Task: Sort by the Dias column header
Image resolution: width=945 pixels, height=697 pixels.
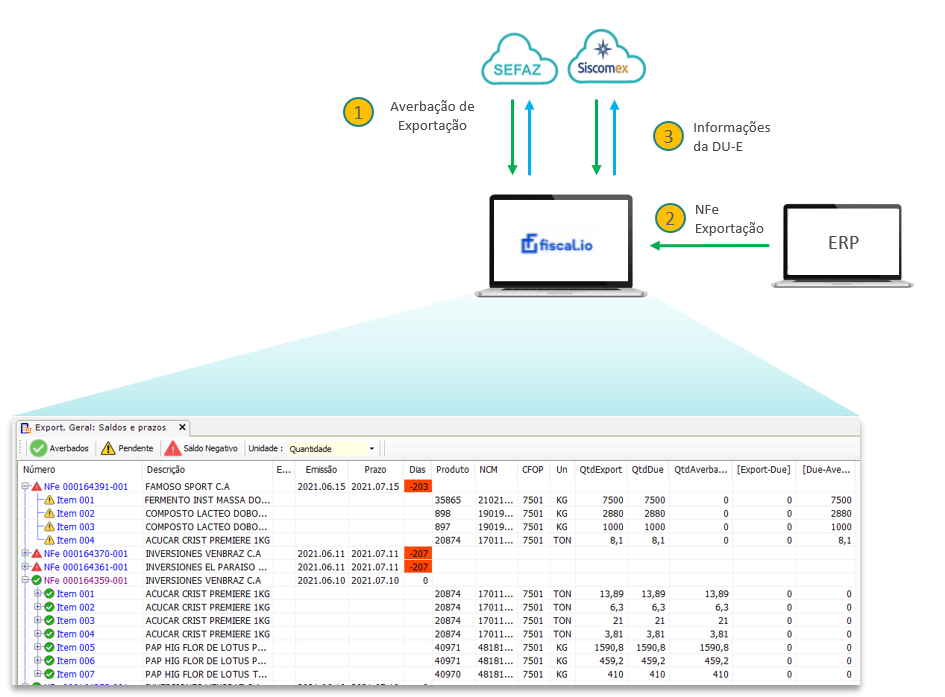Action: pyautogui.click(x=417, y=469)
